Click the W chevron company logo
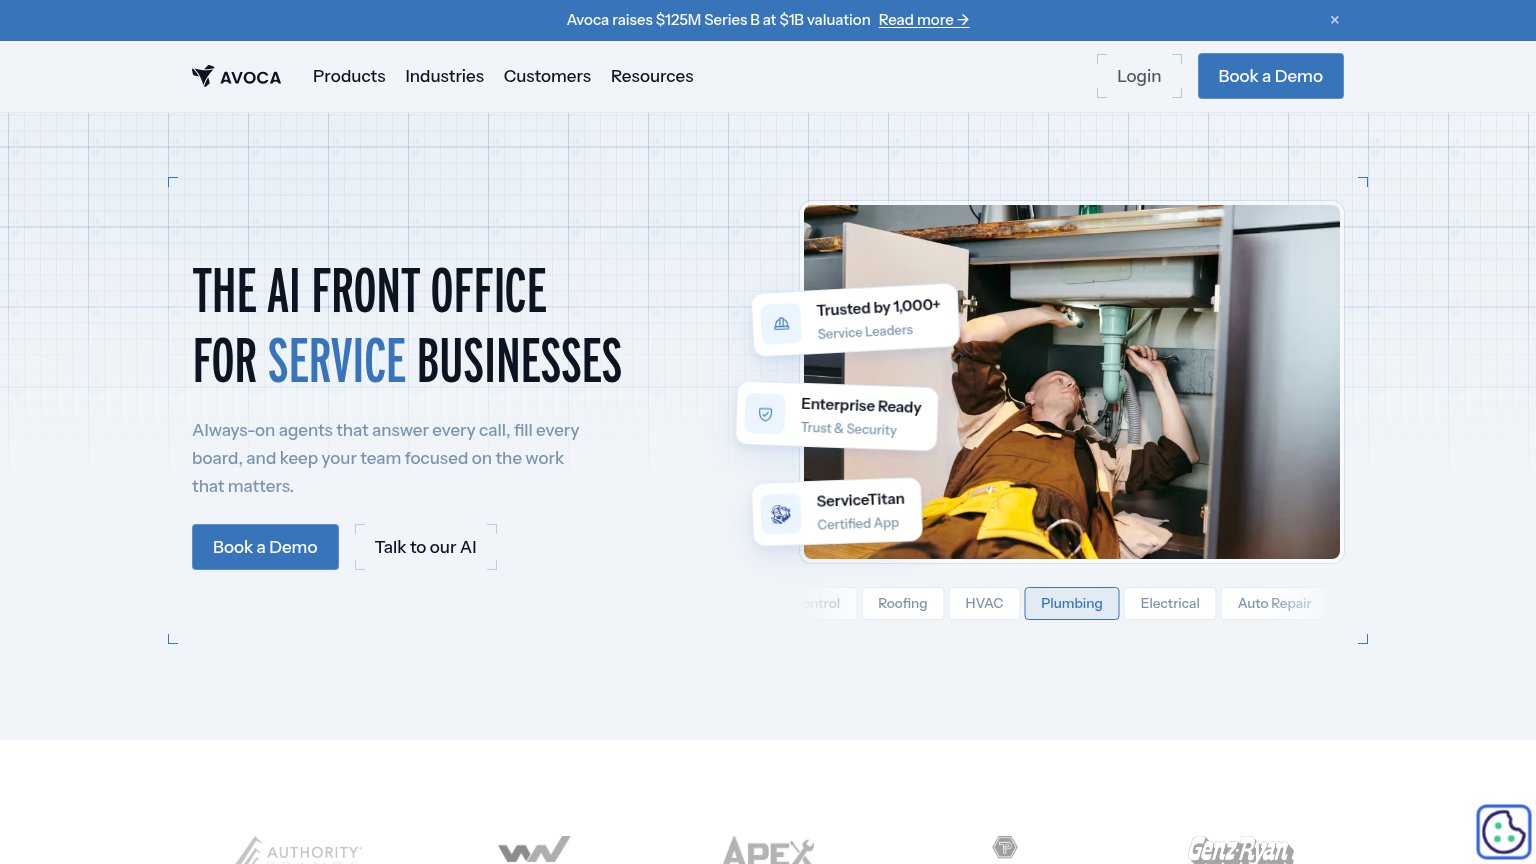Screen dimensions: 1536x864 534,850
